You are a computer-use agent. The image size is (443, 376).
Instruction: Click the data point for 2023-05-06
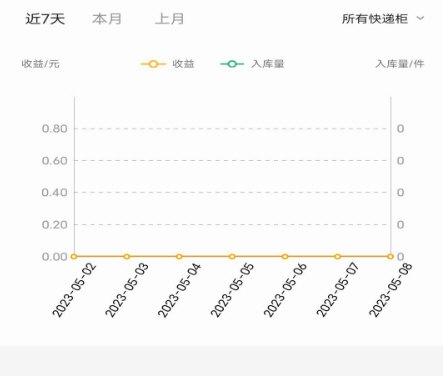point(285,256)
